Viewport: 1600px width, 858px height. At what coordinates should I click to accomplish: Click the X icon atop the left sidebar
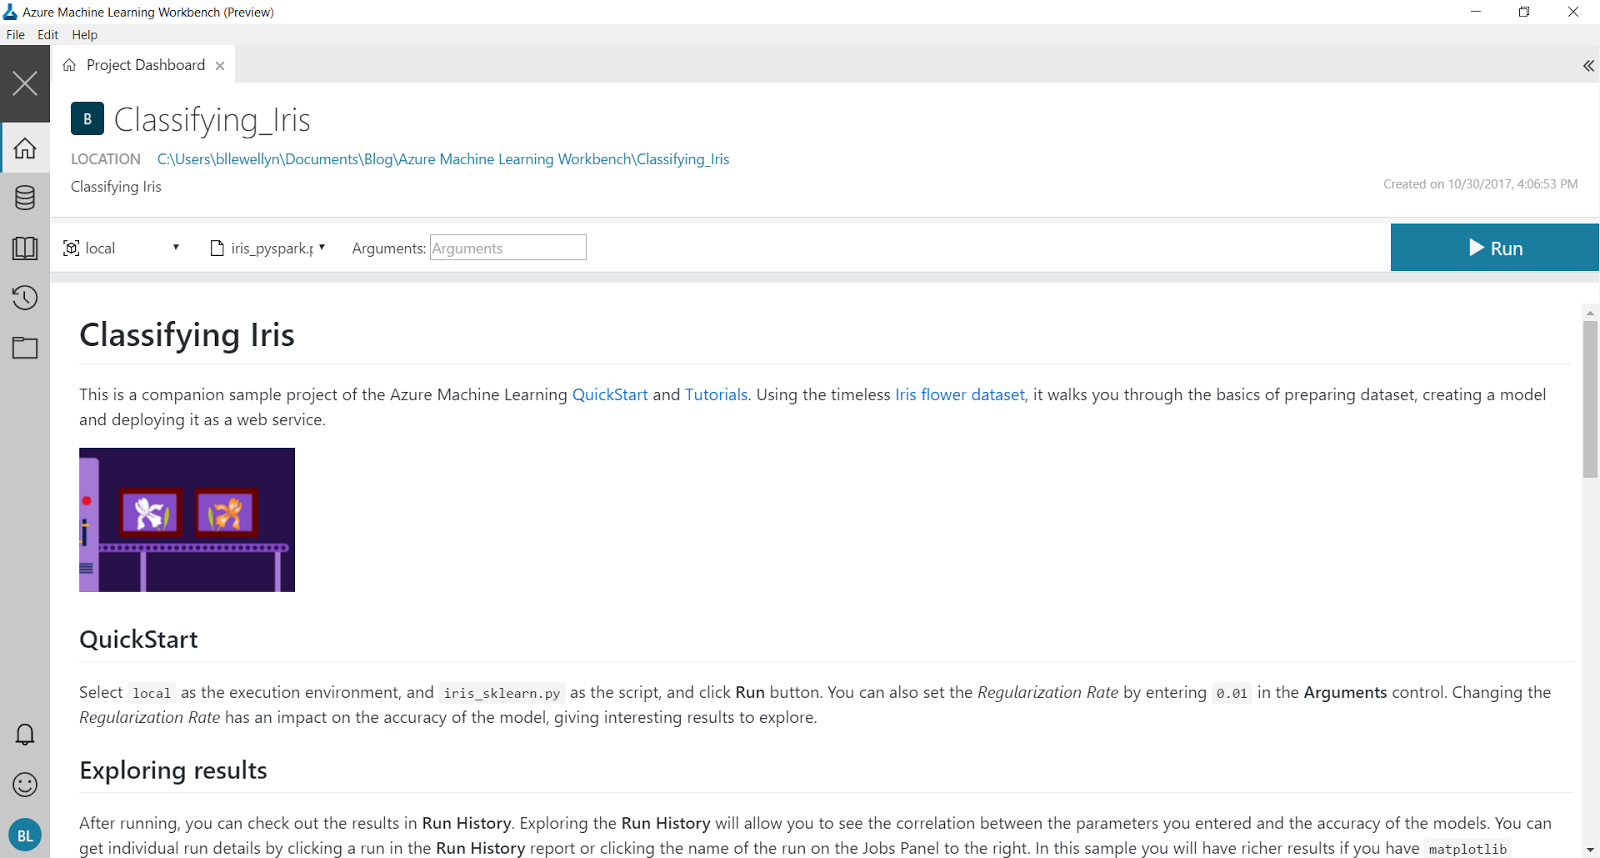[25, 83]
